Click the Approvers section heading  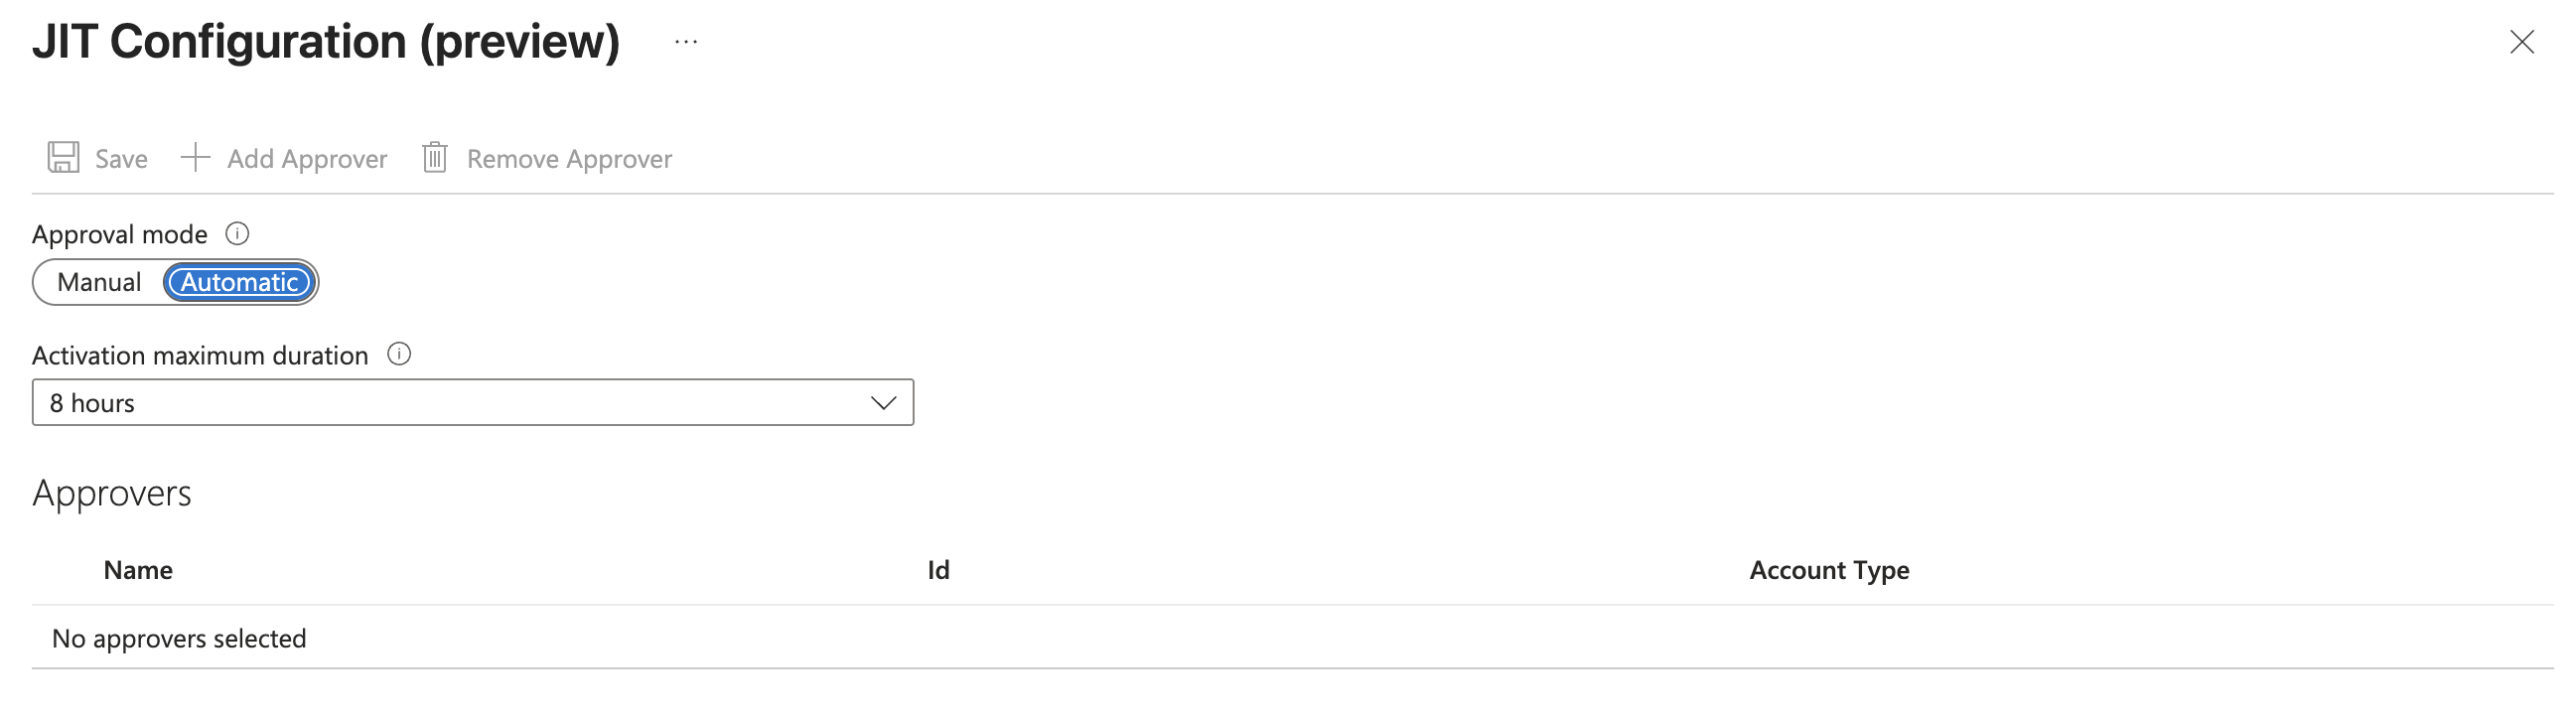pos(112,493)
